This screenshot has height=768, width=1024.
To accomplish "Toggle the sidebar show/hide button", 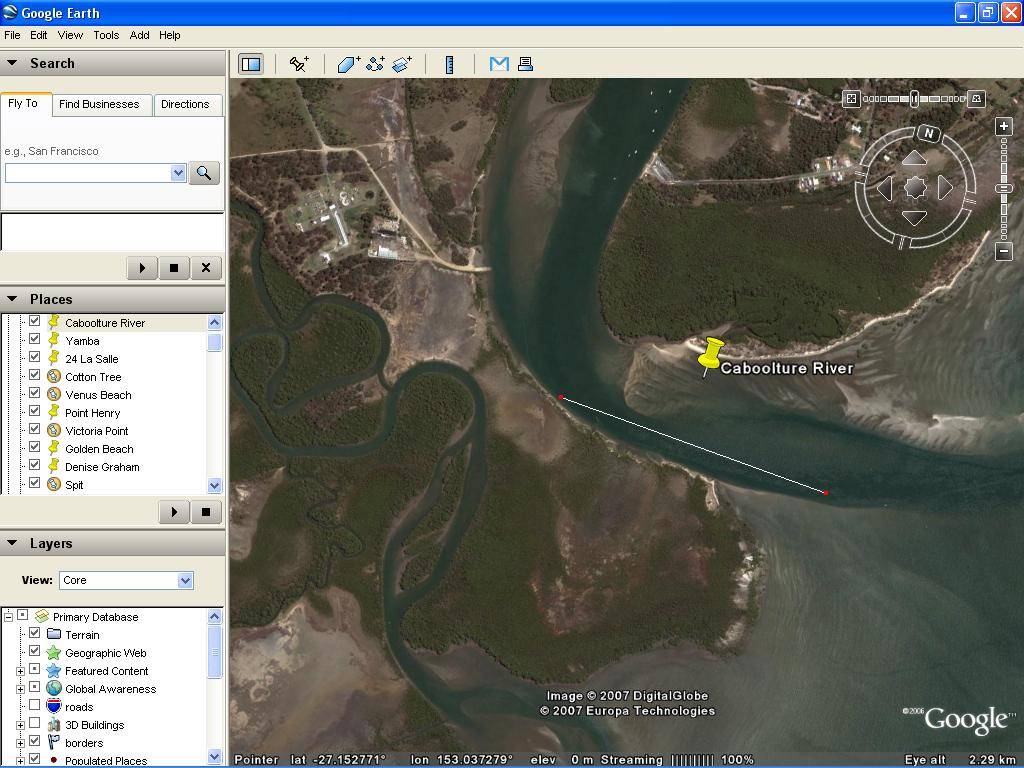I will pyautogui.click(x=251, y=64).
